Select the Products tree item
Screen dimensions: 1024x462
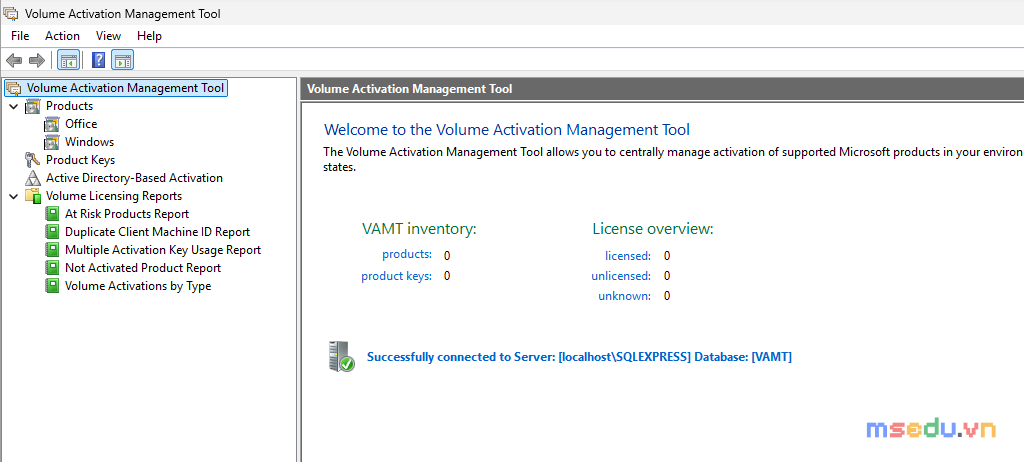point(69,106)
